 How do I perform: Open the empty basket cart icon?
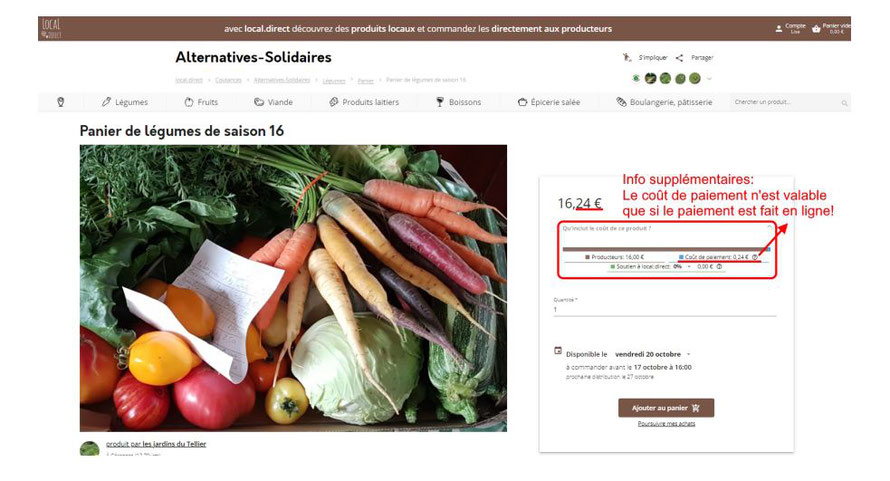pyautogui.click(x=816, y=28)
